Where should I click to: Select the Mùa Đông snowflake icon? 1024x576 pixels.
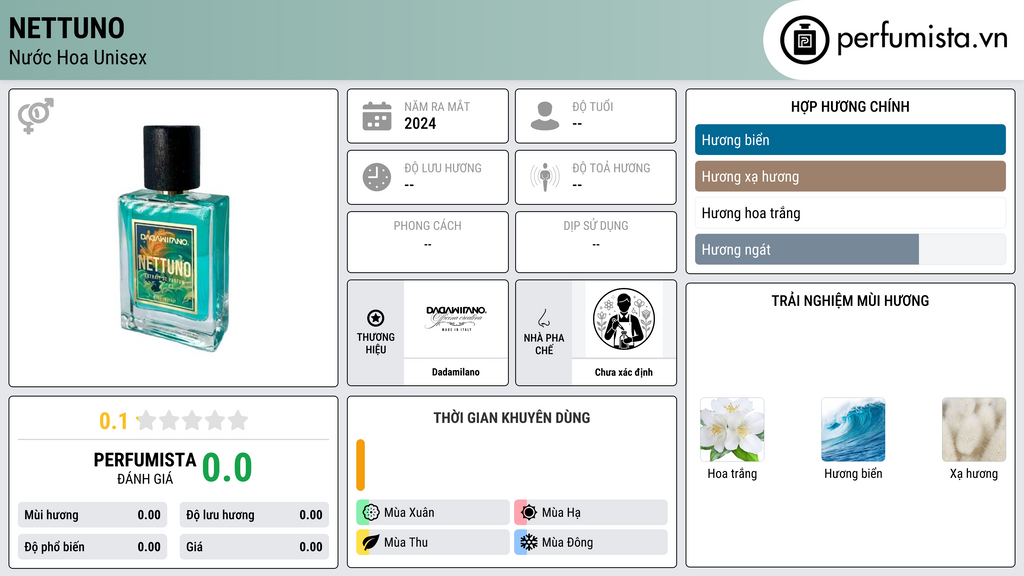[529, 542]
